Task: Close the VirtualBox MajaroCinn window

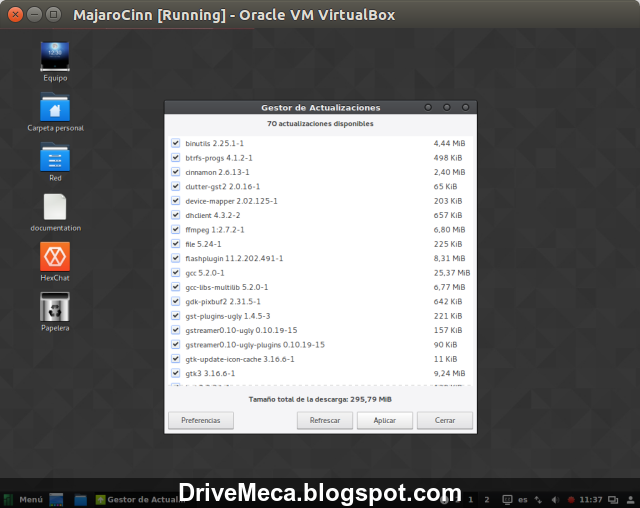Action: pos(15,15)
